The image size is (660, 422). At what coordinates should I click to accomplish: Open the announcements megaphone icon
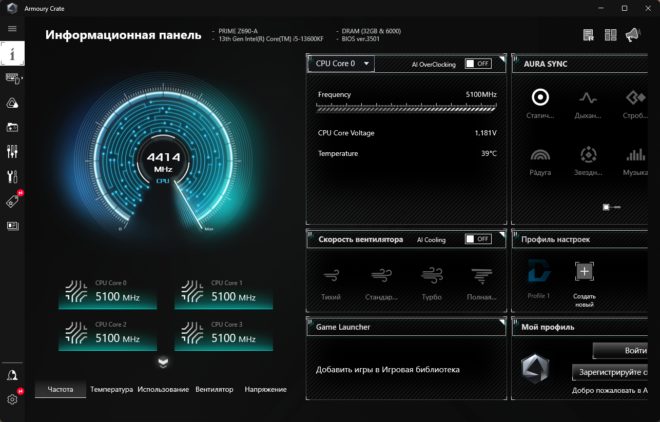pyautogui.click(x=633, y=35)
